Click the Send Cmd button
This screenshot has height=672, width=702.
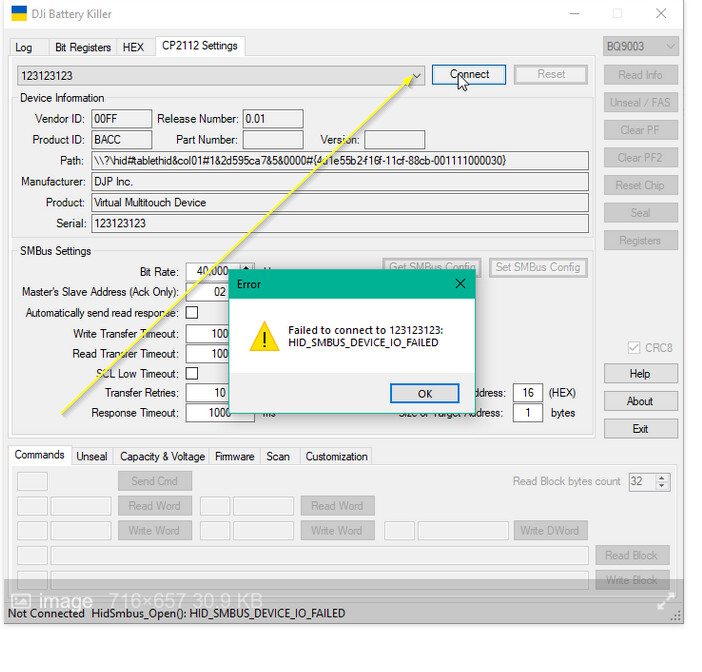click(x=154, y=481)
